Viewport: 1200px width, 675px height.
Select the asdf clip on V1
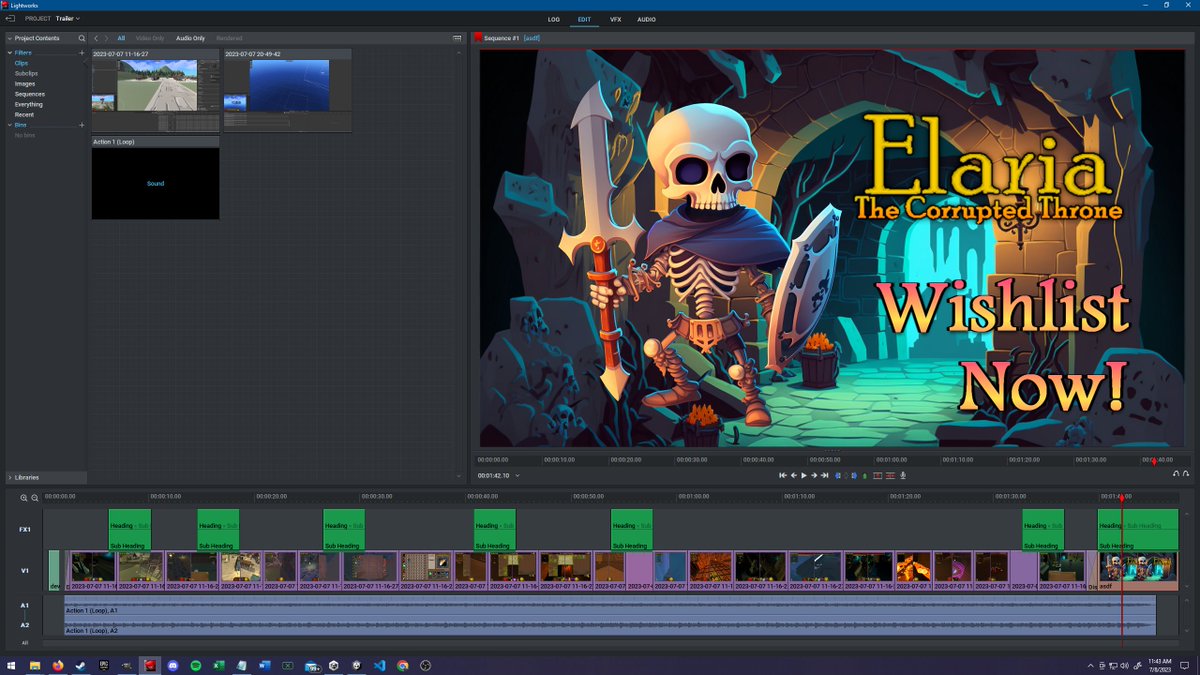(1138, 570)
